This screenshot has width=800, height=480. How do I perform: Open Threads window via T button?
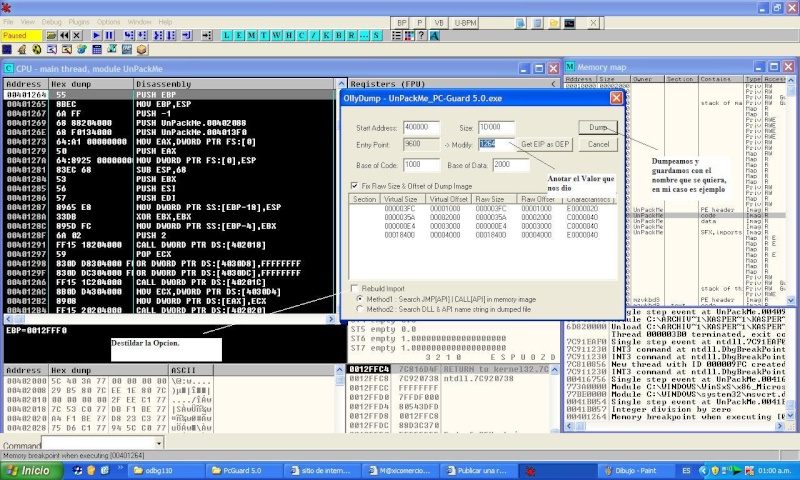264,35
